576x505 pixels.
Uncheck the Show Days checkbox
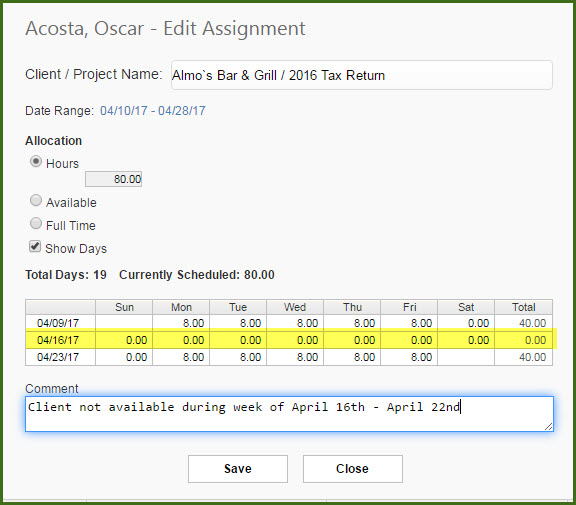(35, 246)
